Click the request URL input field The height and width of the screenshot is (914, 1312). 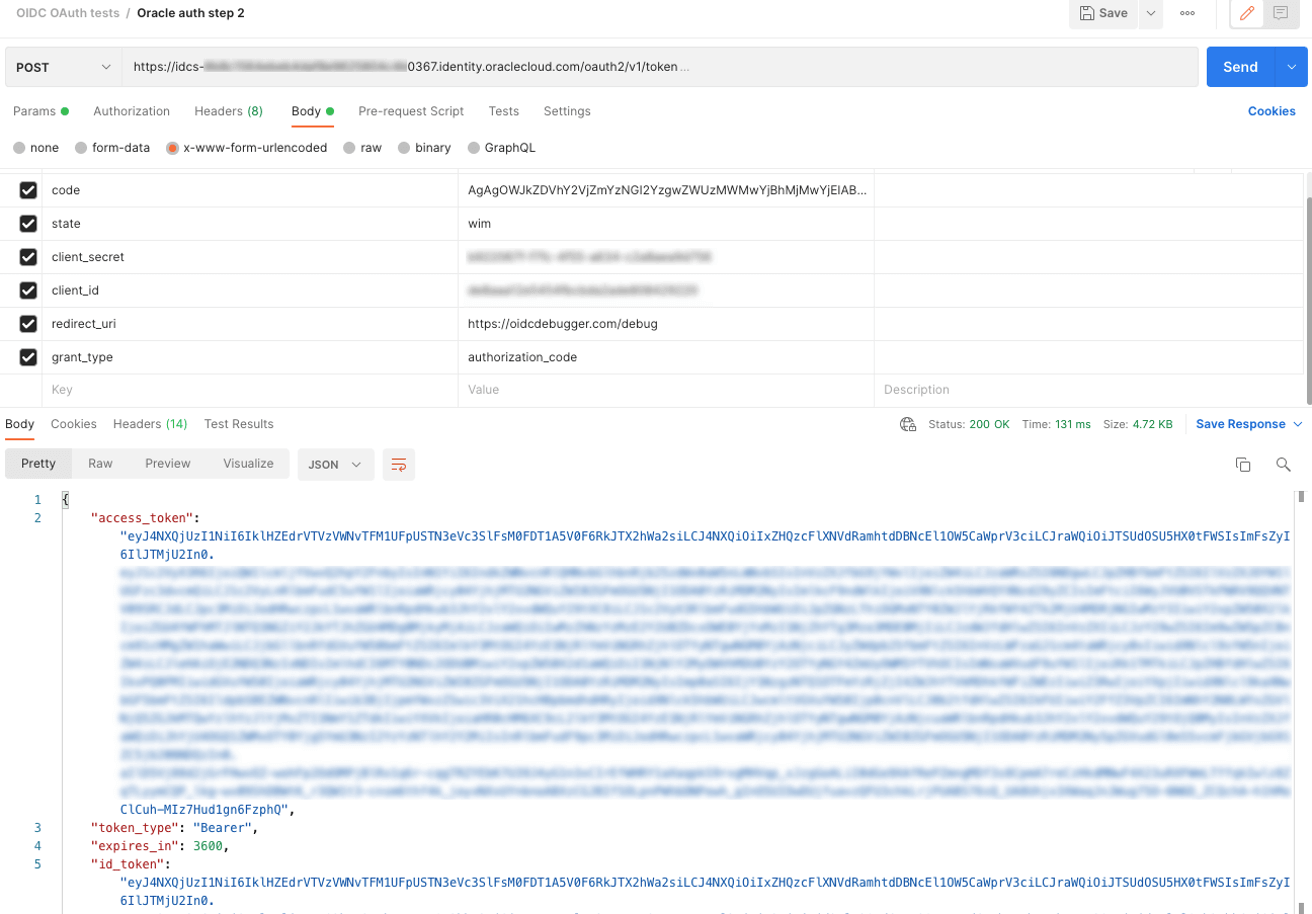[x=660, y=67]
